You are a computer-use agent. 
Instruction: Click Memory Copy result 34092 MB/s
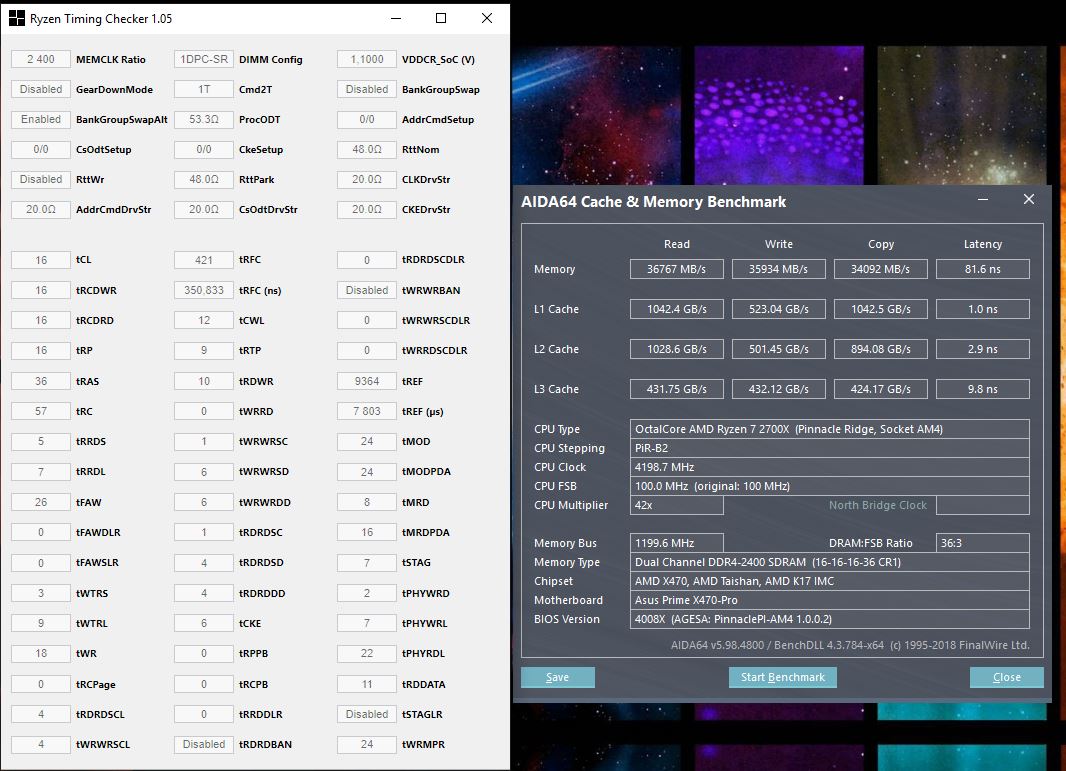coord(880,269)
